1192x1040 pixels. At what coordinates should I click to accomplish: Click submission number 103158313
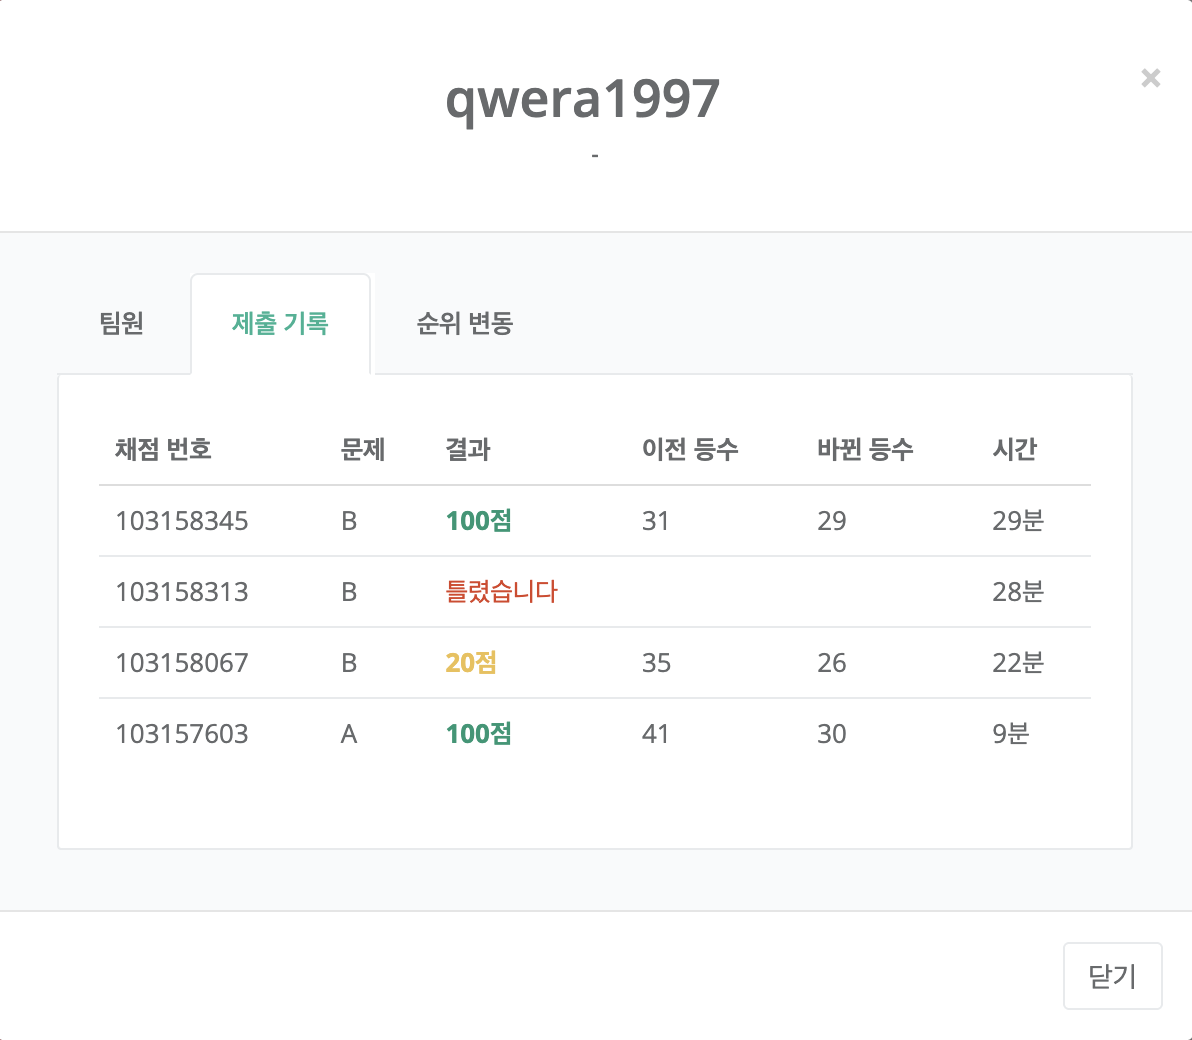(x=182, y=592)
